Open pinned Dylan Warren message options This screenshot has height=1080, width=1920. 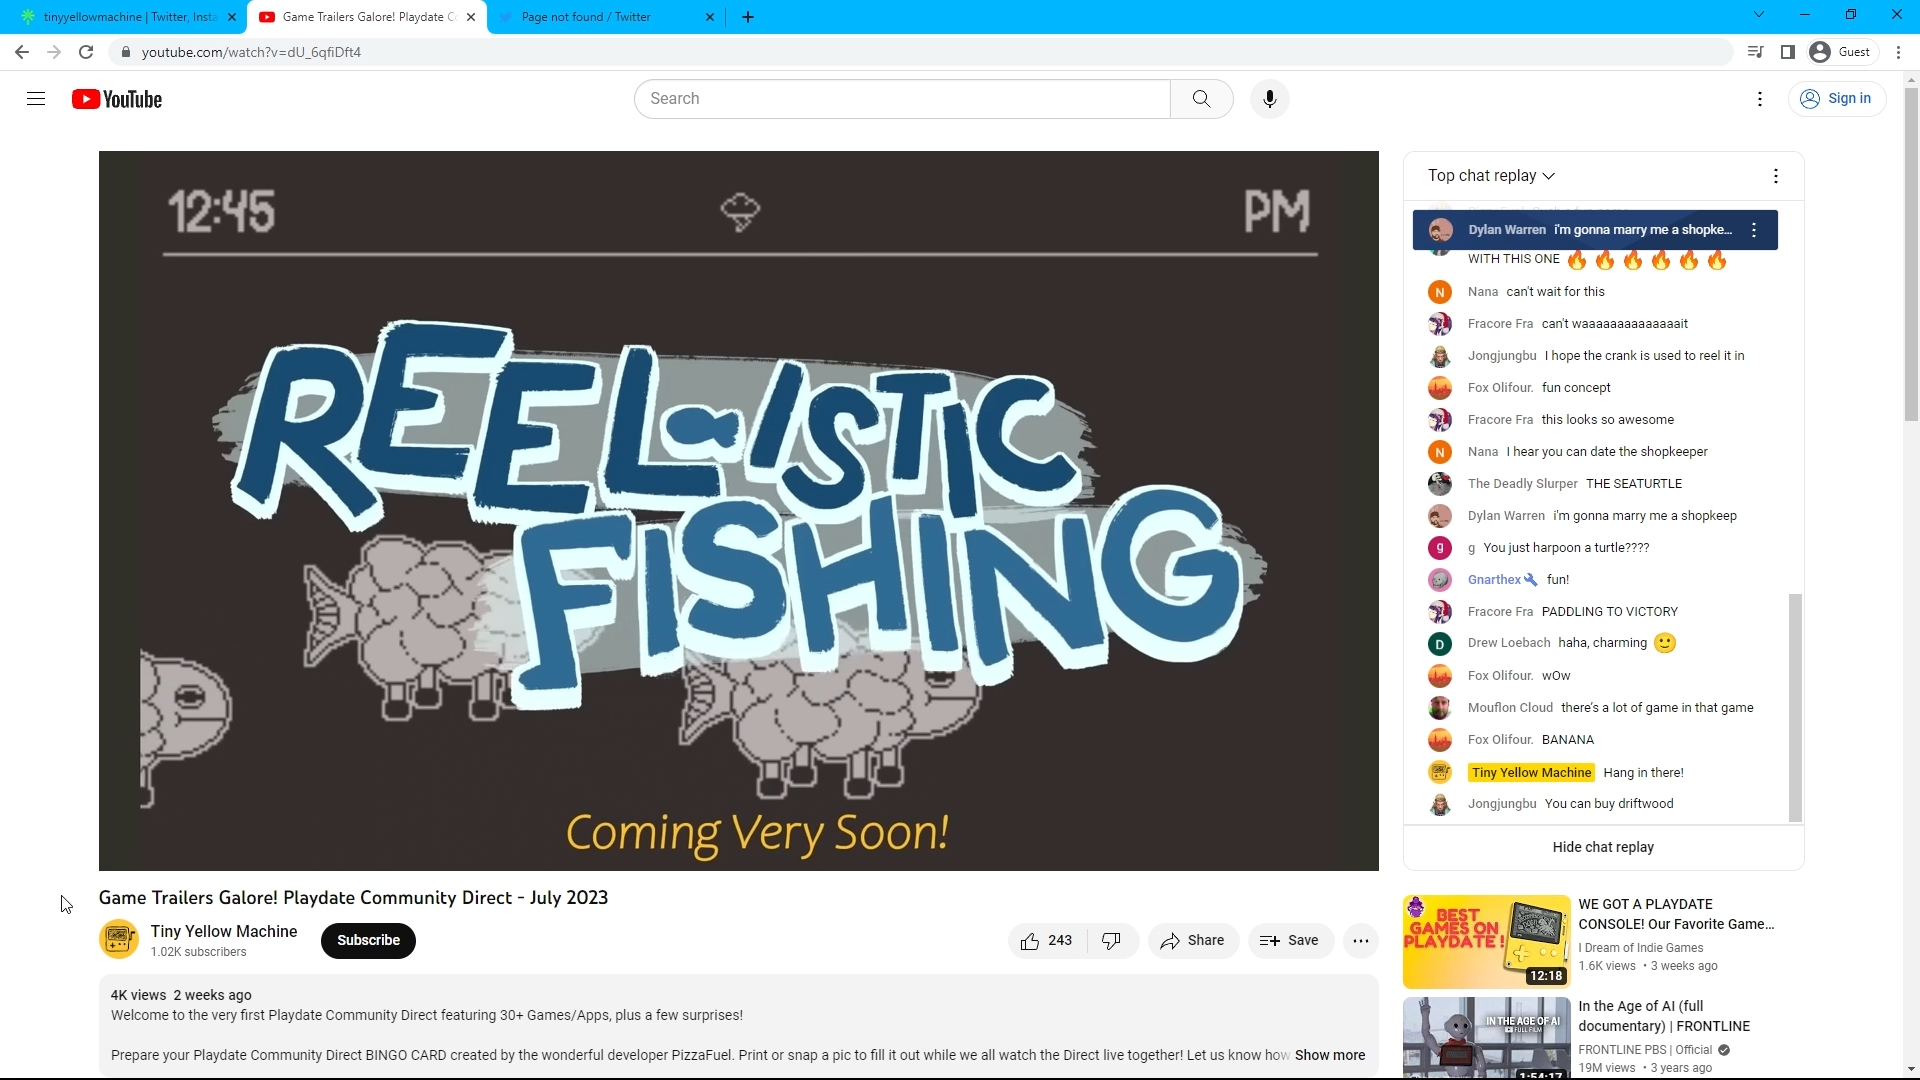pyautogui.click(x=1754, y=230)
